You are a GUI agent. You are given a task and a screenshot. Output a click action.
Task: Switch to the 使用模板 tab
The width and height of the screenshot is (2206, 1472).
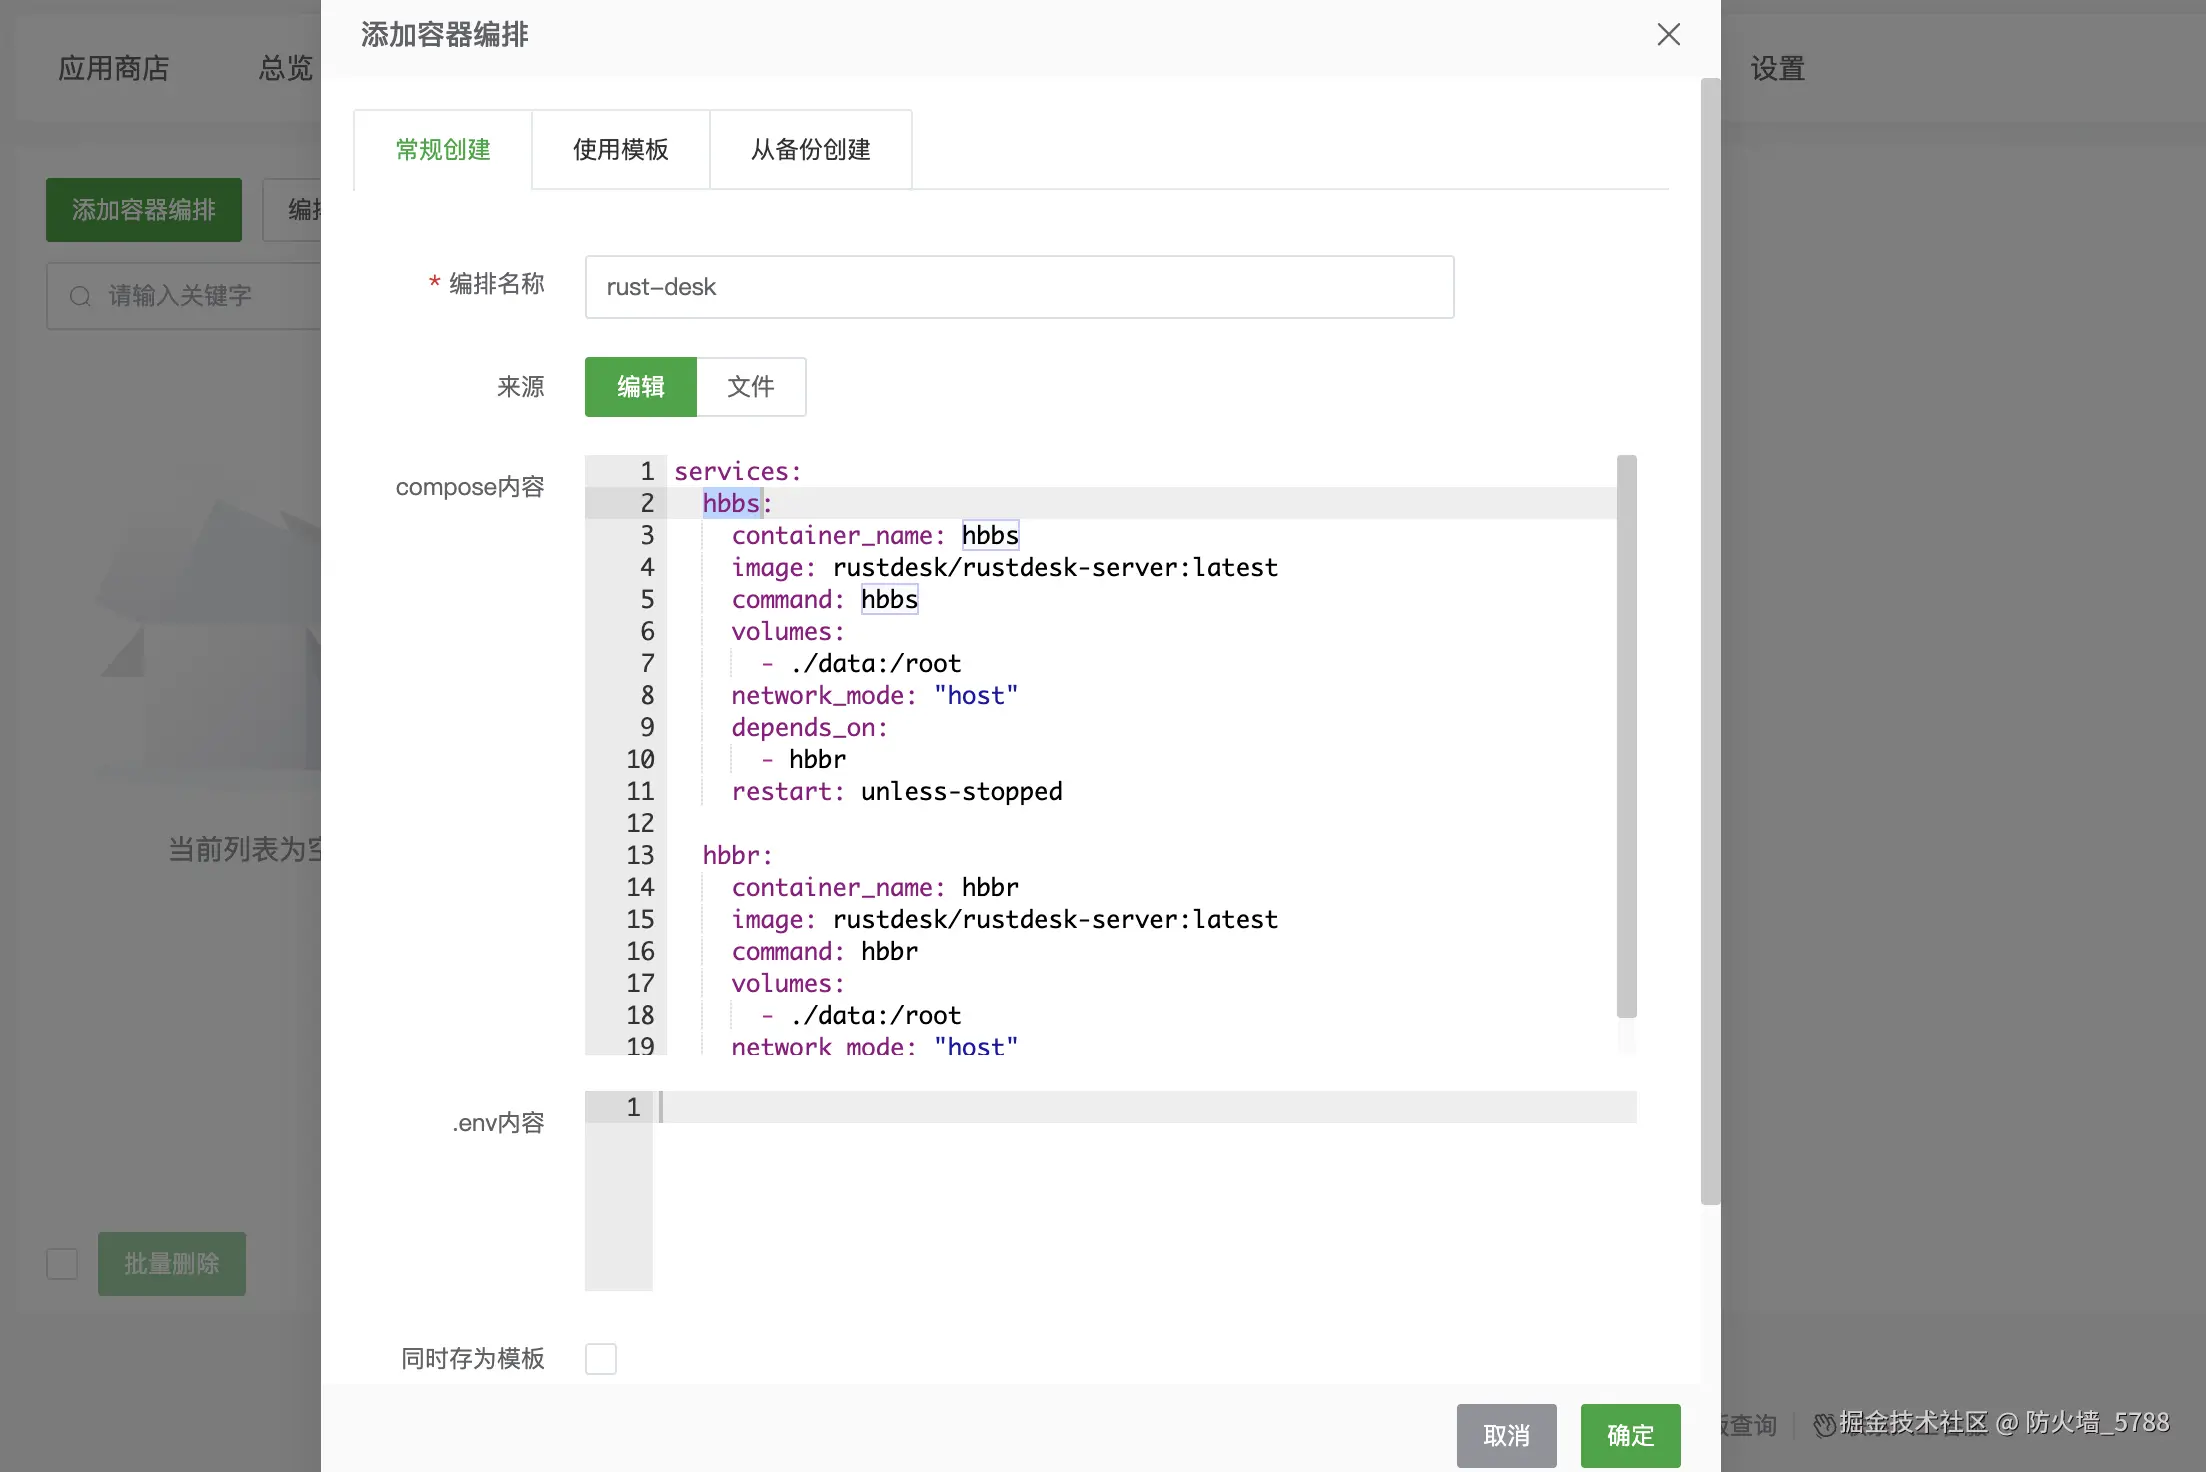click(x=620, y=150)
